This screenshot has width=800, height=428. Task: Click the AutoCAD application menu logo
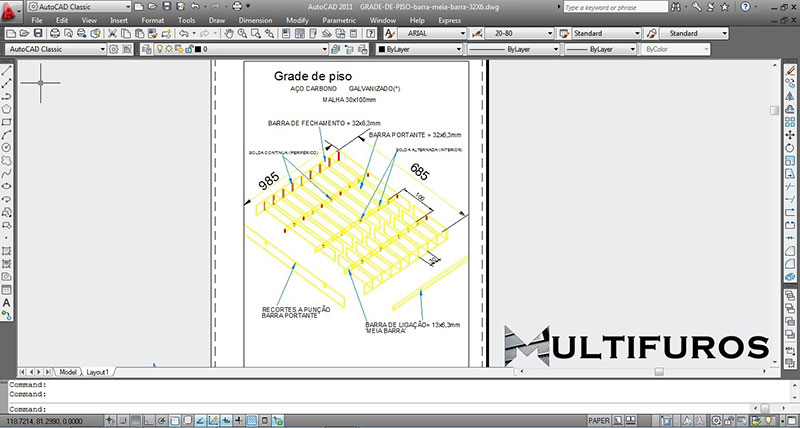click(x=11, y=11)
